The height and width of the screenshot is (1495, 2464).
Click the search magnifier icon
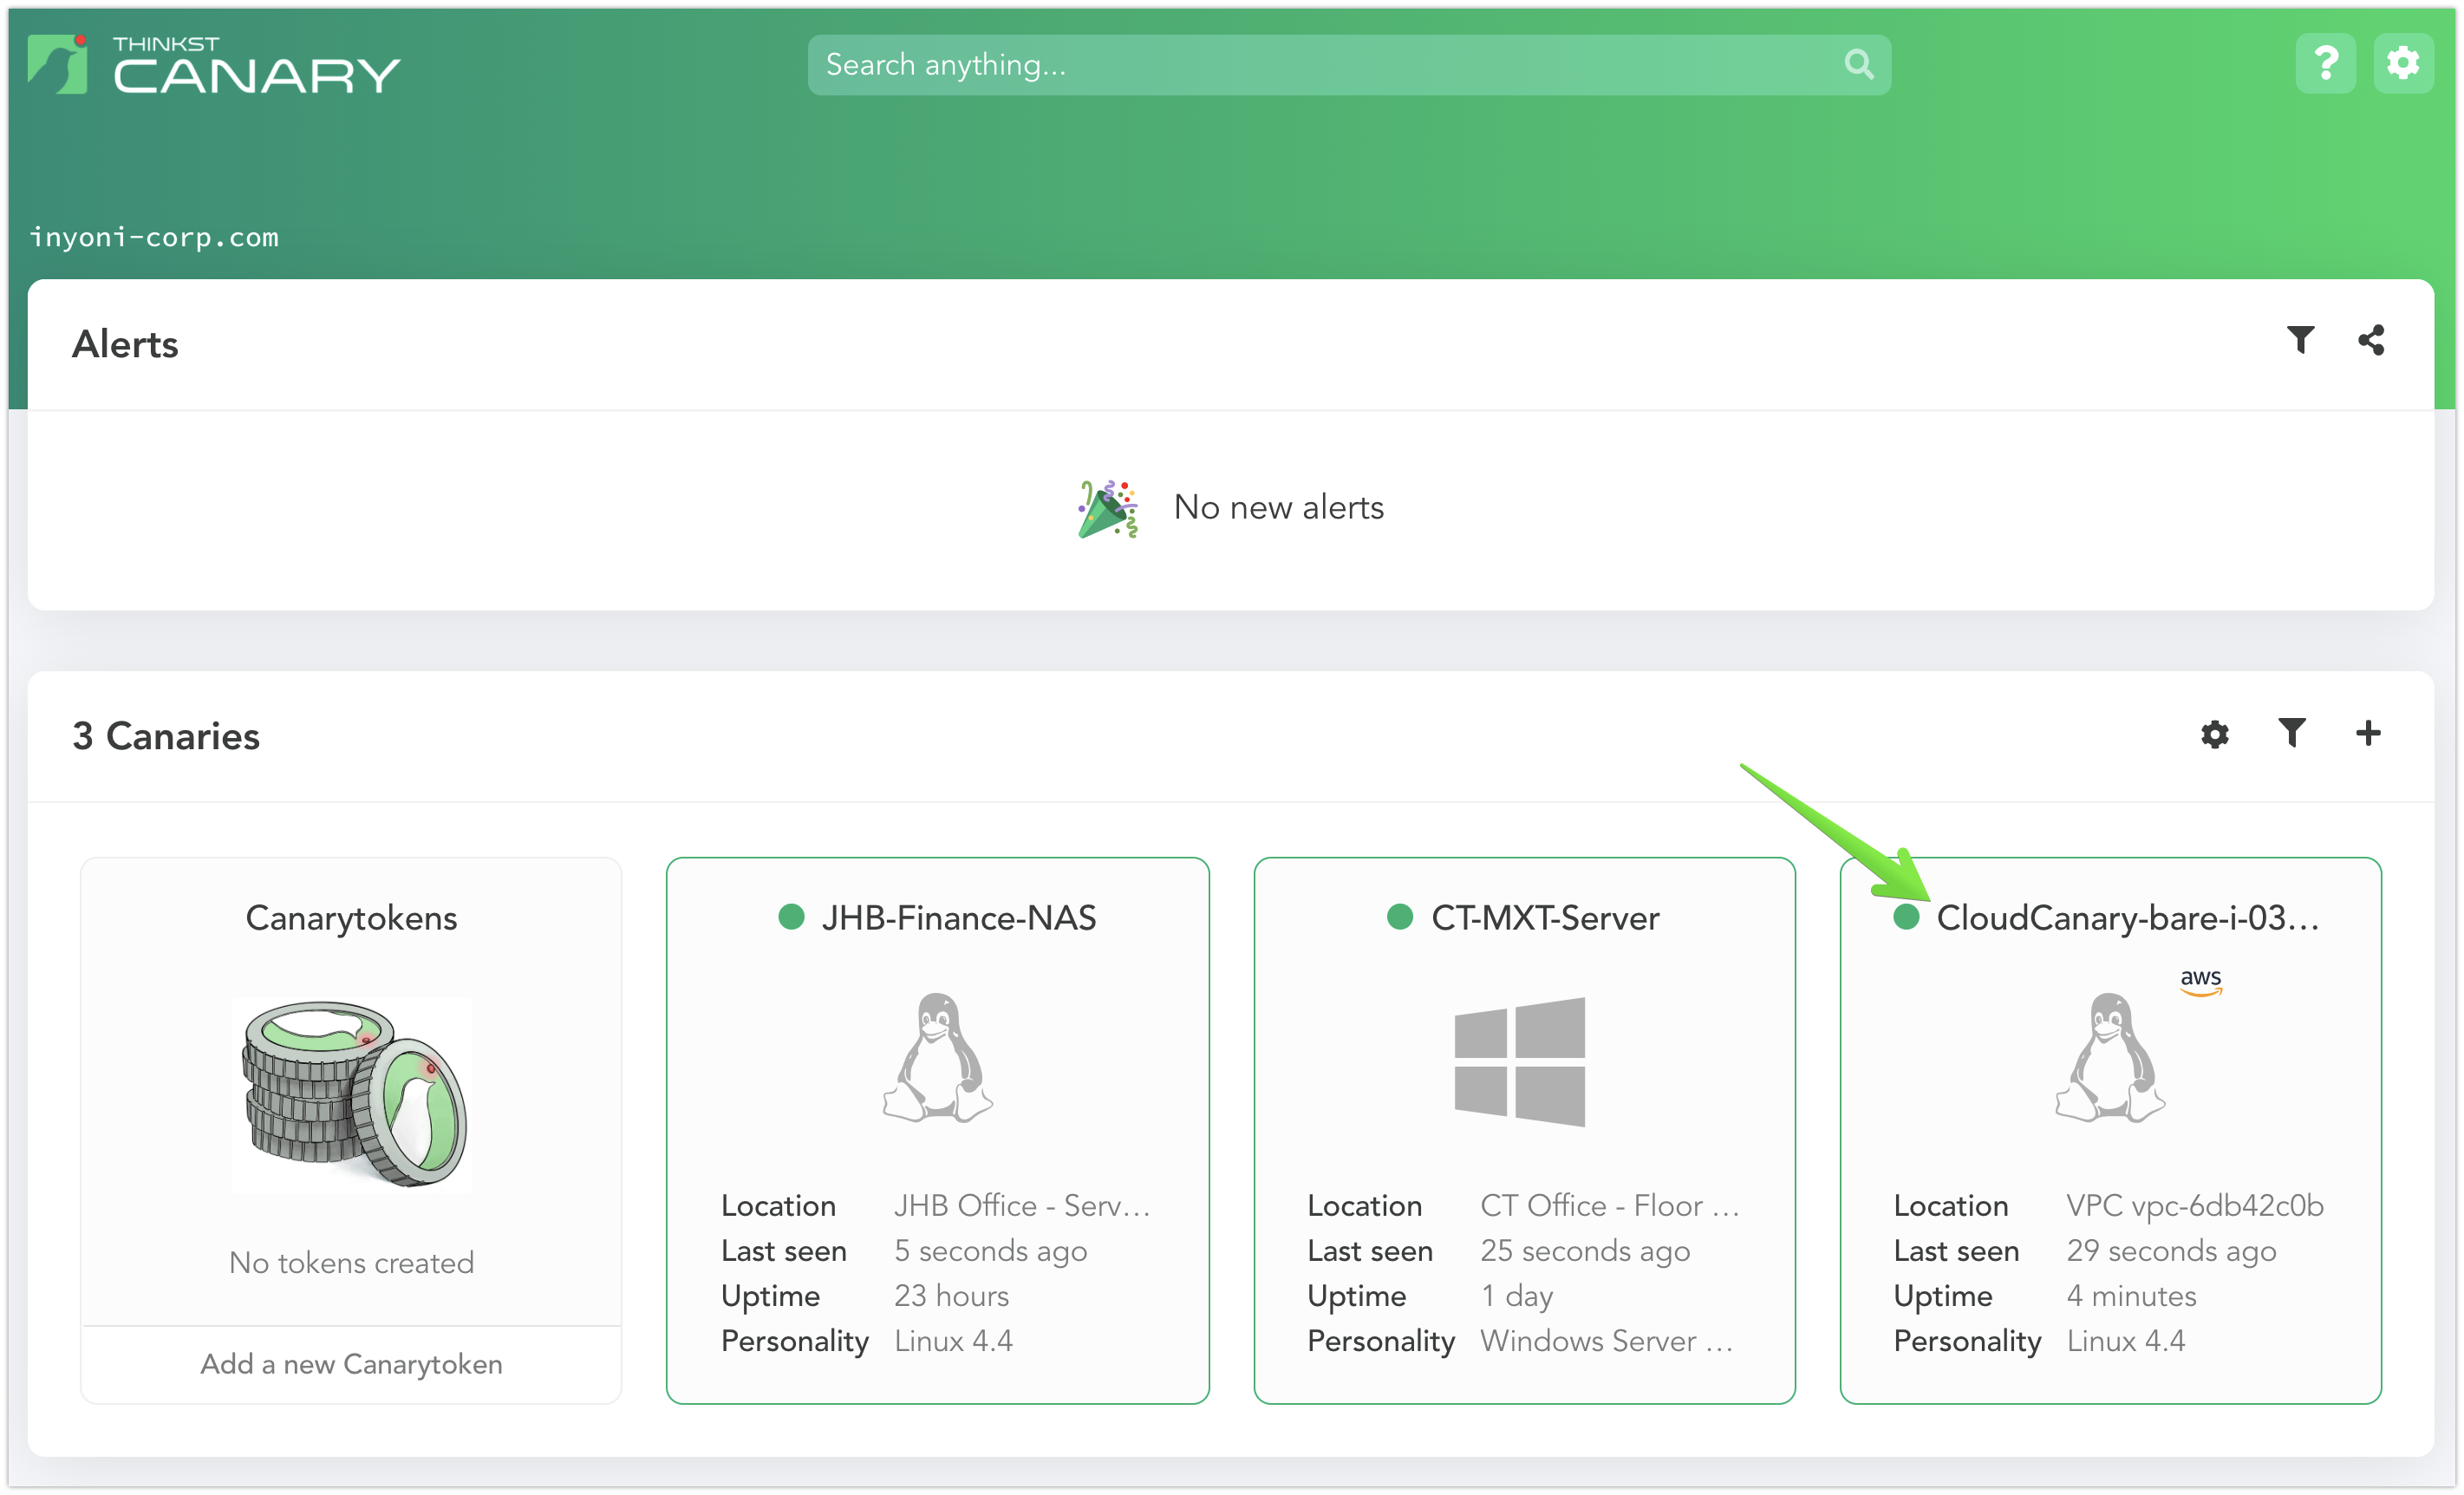pyautogui.click(x=1859, y=65)
